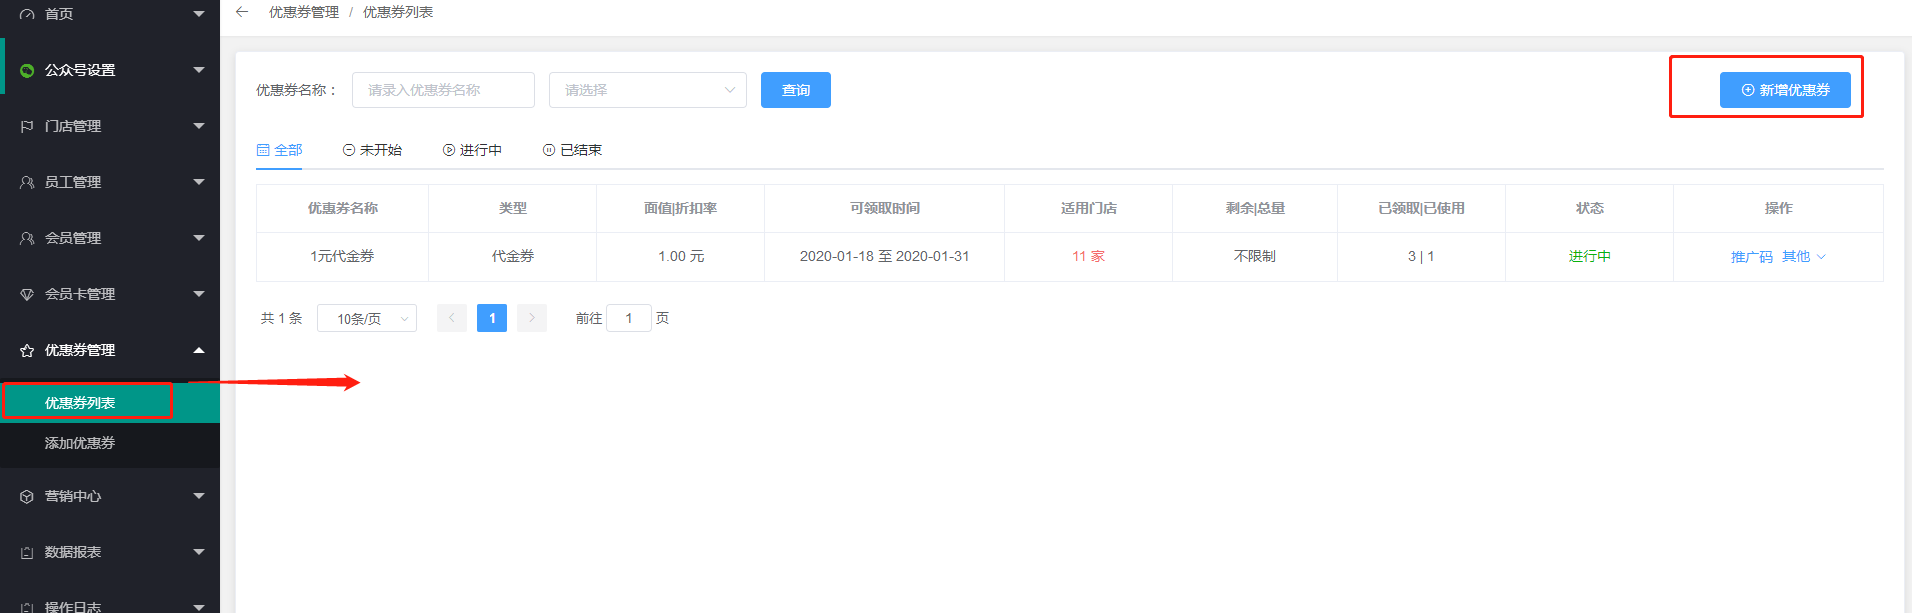Click the 可领取时间 column header
The height and width of the screenshot is (613, 1912).
click(884, 208)
